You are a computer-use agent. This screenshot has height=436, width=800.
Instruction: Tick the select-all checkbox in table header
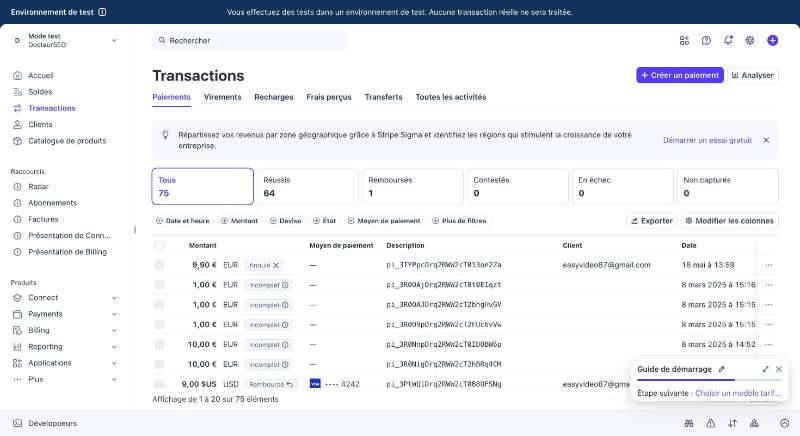click(159, 245)
